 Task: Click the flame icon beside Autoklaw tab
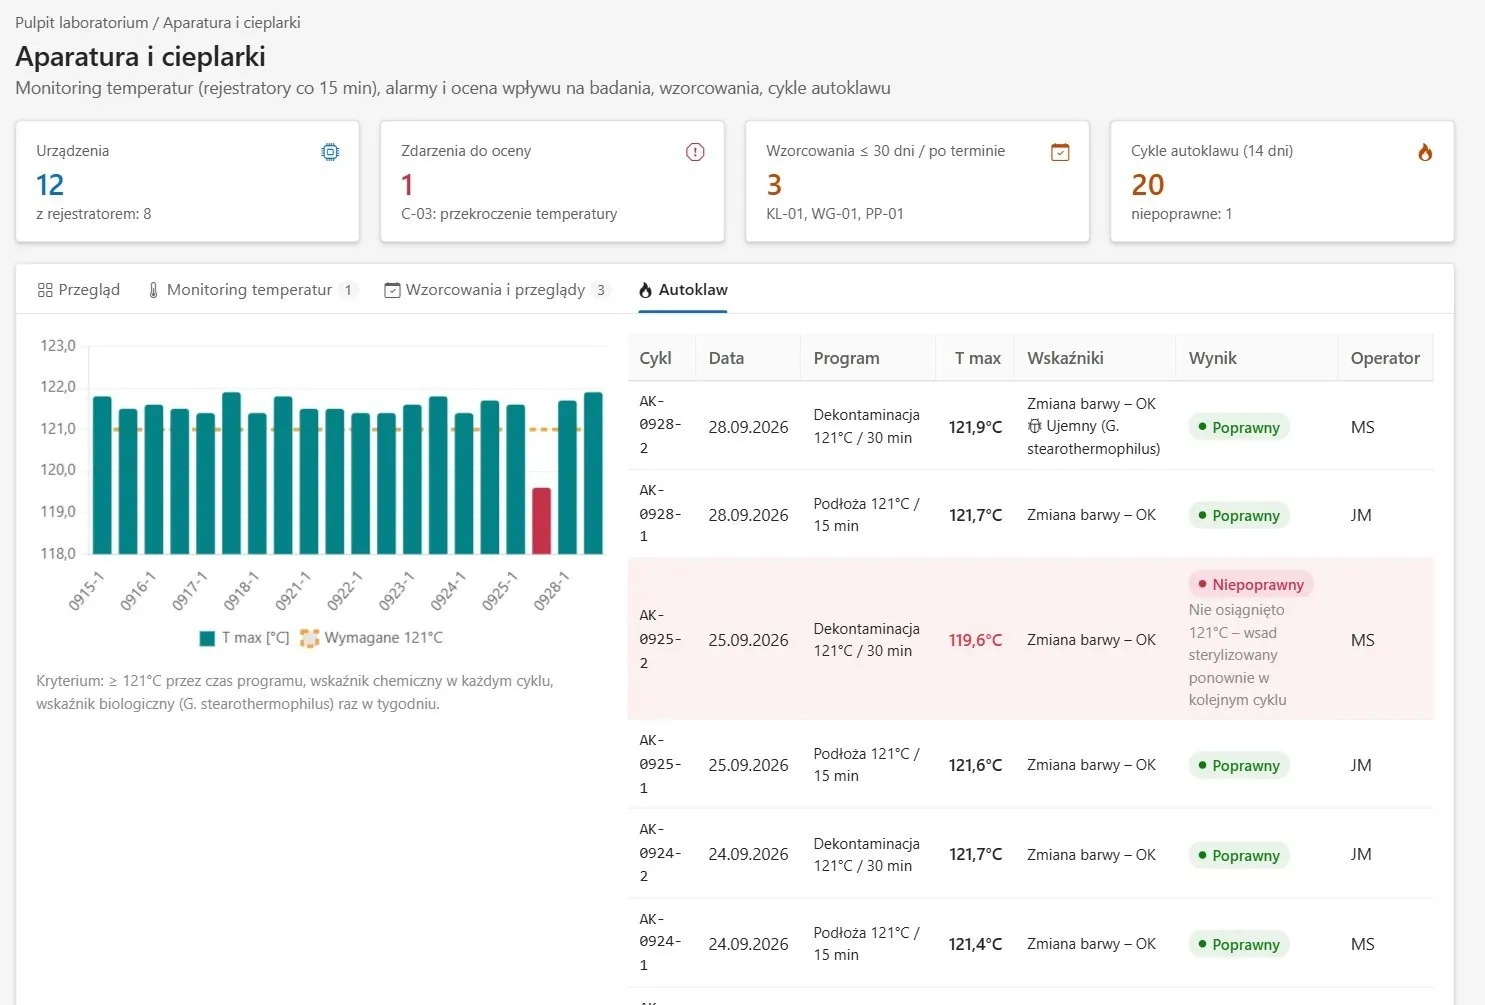click(x=645, y=290)
